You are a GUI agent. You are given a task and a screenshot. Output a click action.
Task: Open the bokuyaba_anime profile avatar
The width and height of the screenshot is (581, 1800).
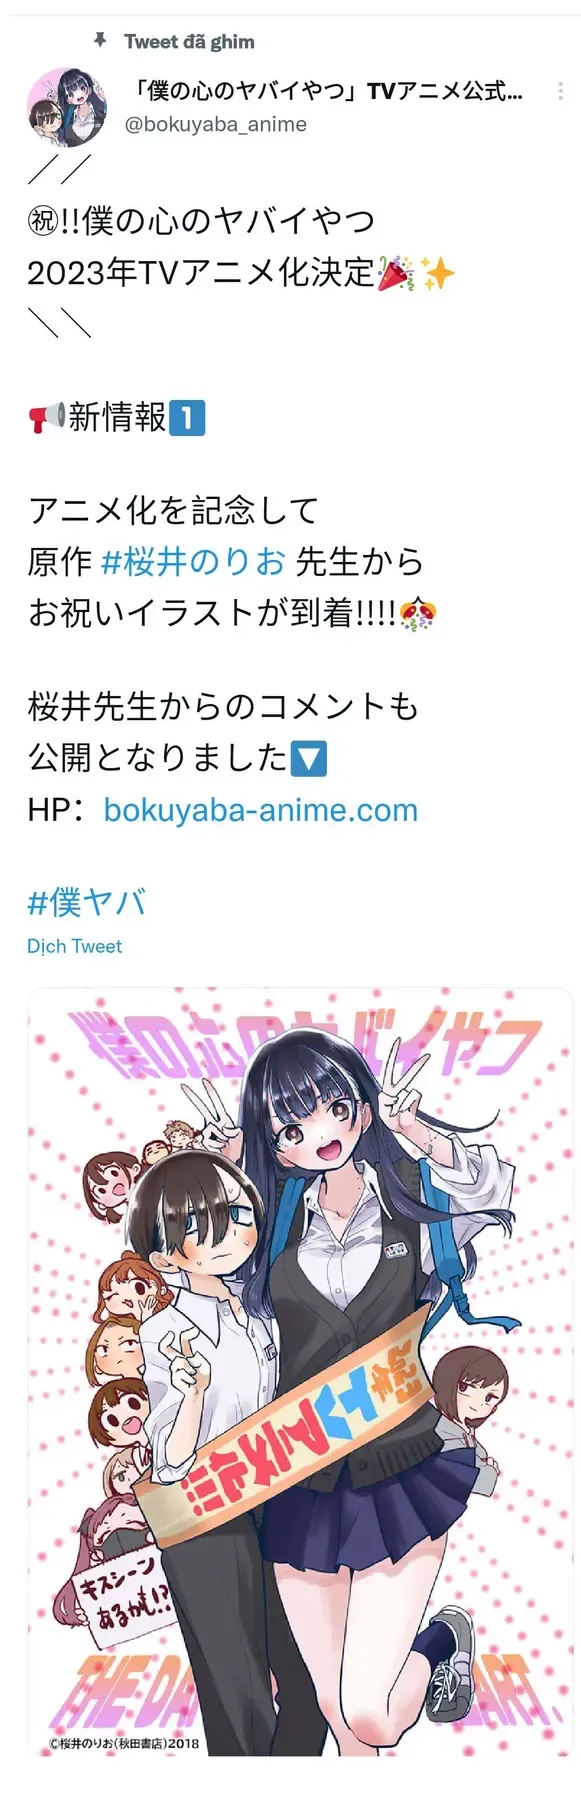click(x=67, y=107)
